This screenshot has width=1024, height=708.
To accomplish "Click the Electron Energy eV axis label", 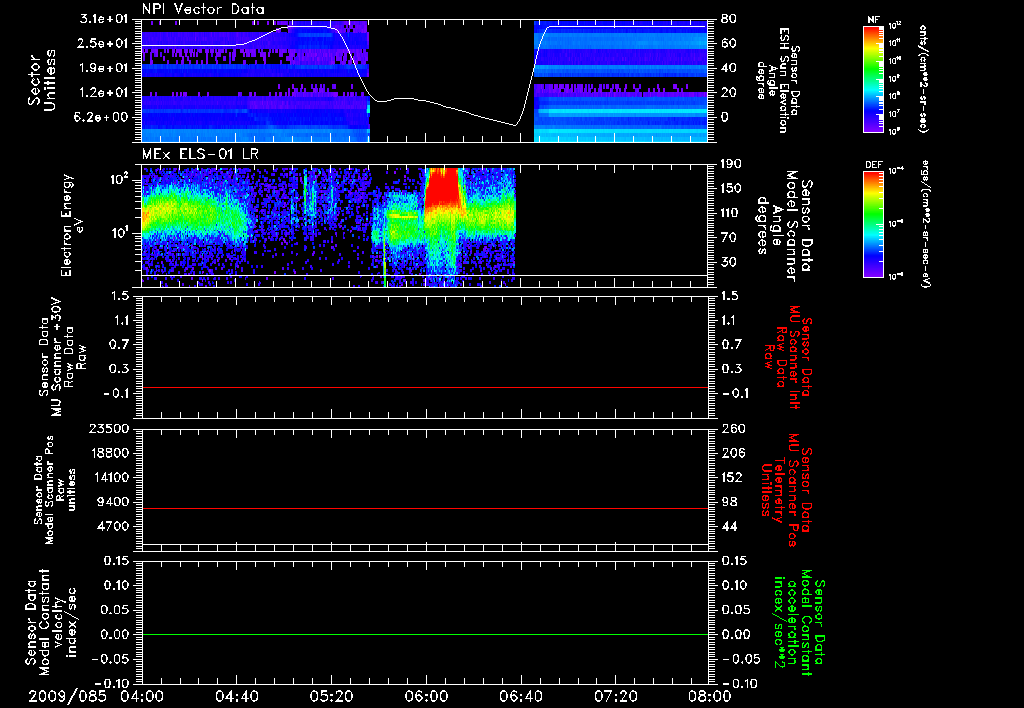I will (72, 225).
